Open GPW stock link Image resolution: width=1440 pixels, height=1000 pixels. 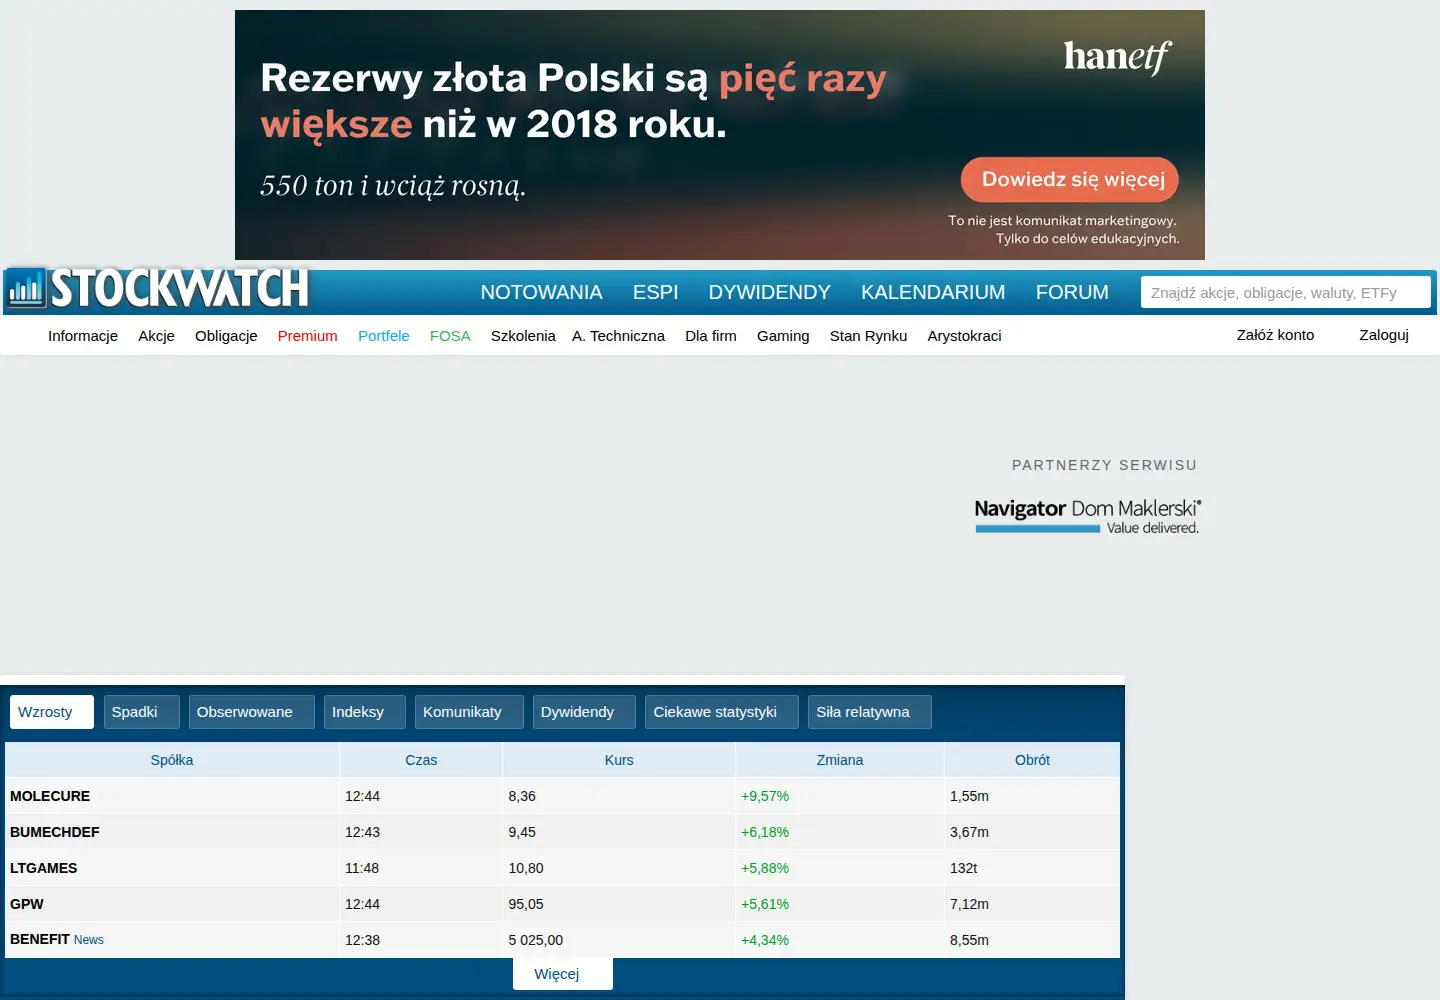(27, 904)
